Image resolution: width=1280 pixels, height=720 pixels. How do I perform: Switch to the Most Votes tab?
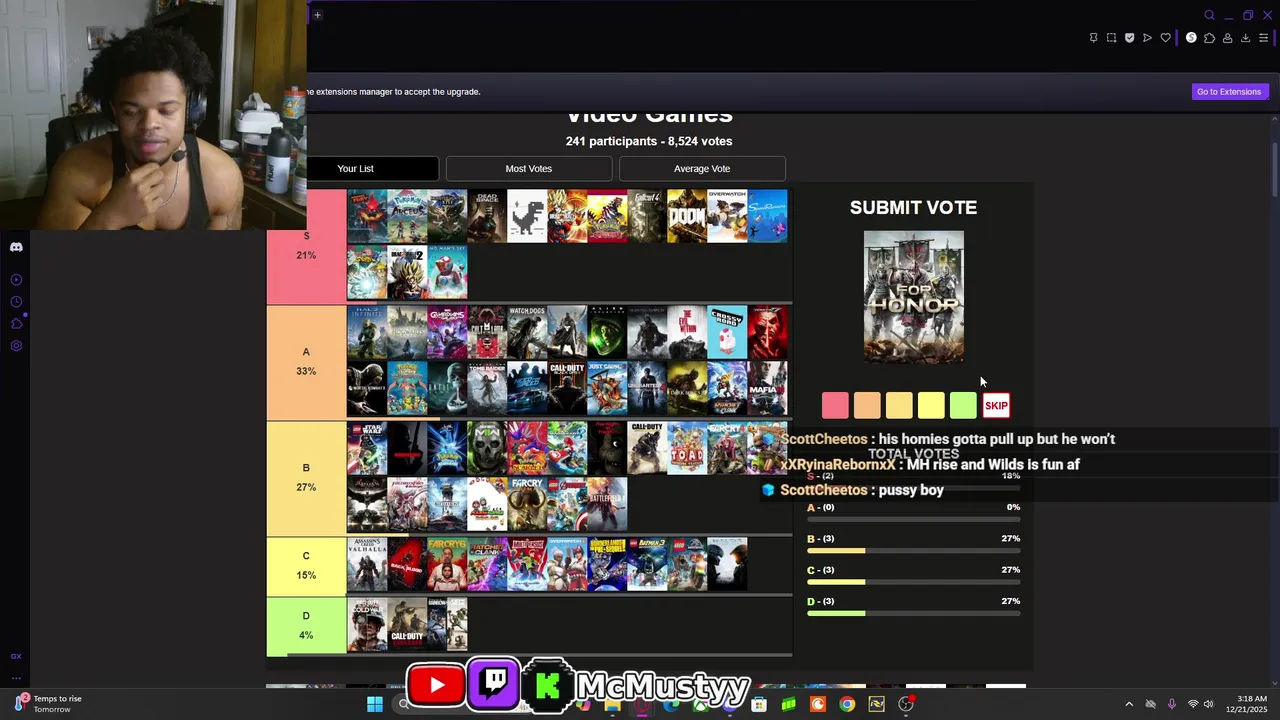tap(528, 168)
